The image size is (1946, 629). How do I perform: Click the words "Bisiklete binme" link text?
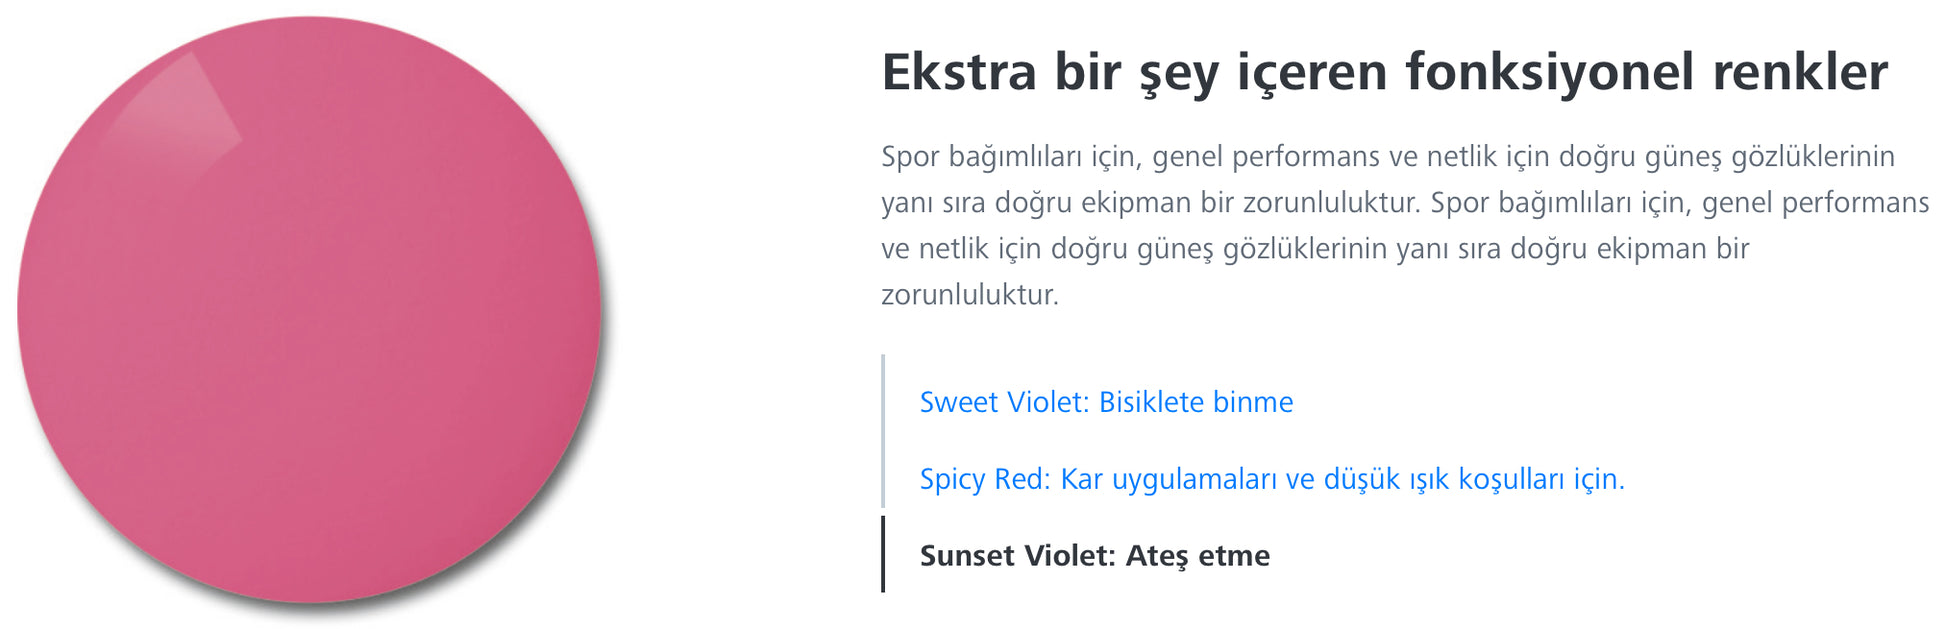click(x=1195, y=402)
